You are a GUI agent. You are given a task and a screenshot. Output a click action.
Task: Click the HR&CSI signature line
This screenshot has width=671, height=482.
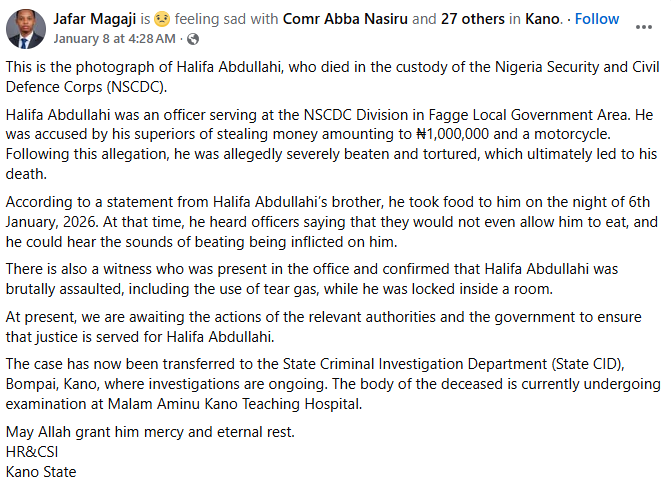pos(34,452)
